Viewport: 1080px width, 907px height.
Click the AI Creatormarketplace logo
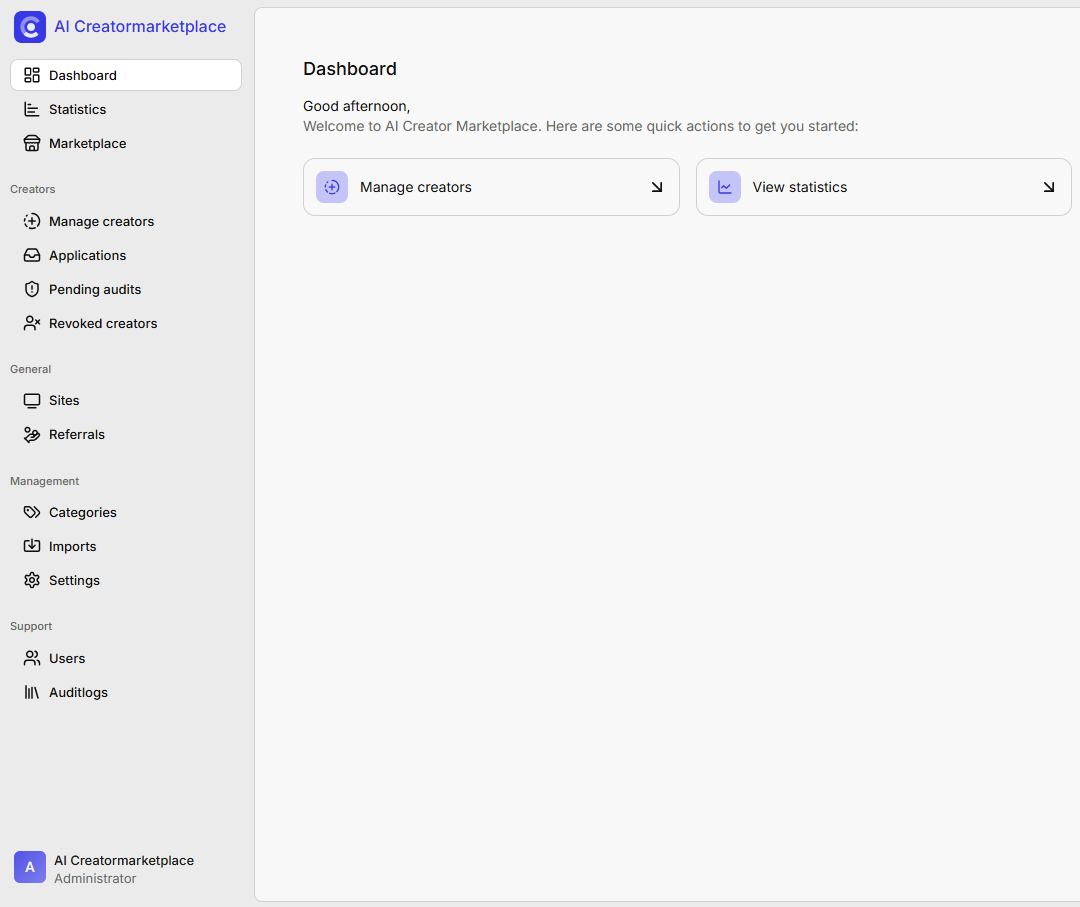click(x=29, y=27)
